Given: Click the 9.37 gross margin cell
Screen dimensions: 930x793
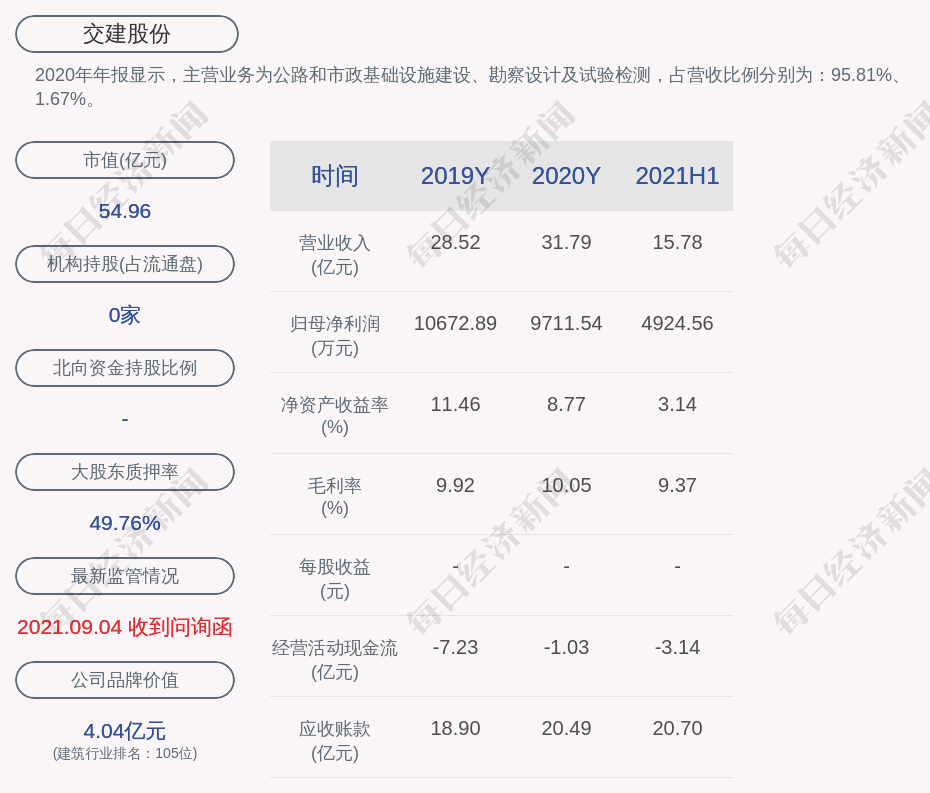Looking at the screenshot, I should tap(677, 485).
